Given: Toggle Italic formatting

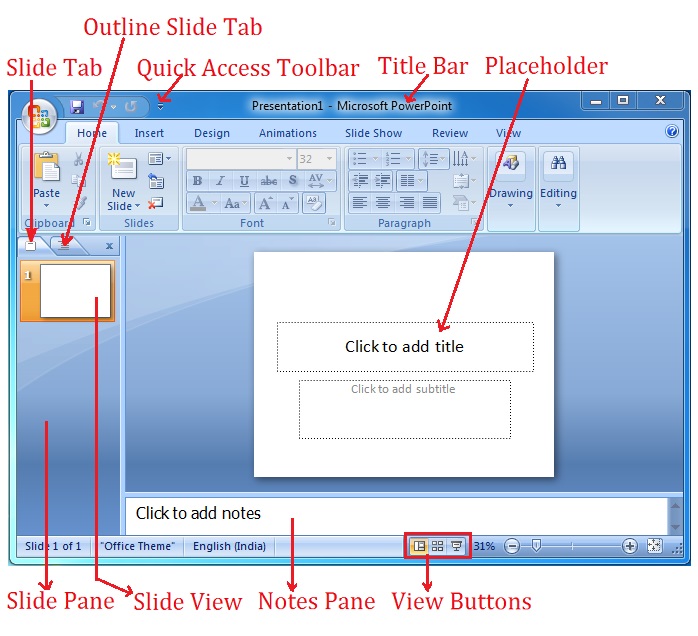Looking at the screenshot, I should [220, 181].
